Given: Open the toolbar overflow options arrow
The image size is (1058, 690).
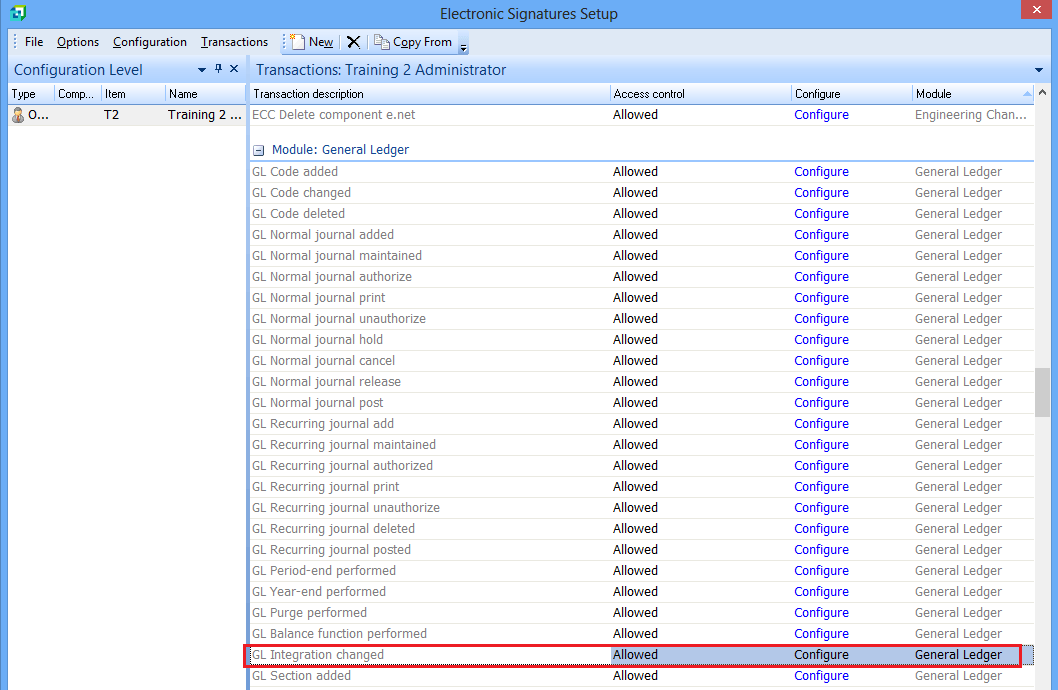Looking at the screenshot, I should [463, 47].
